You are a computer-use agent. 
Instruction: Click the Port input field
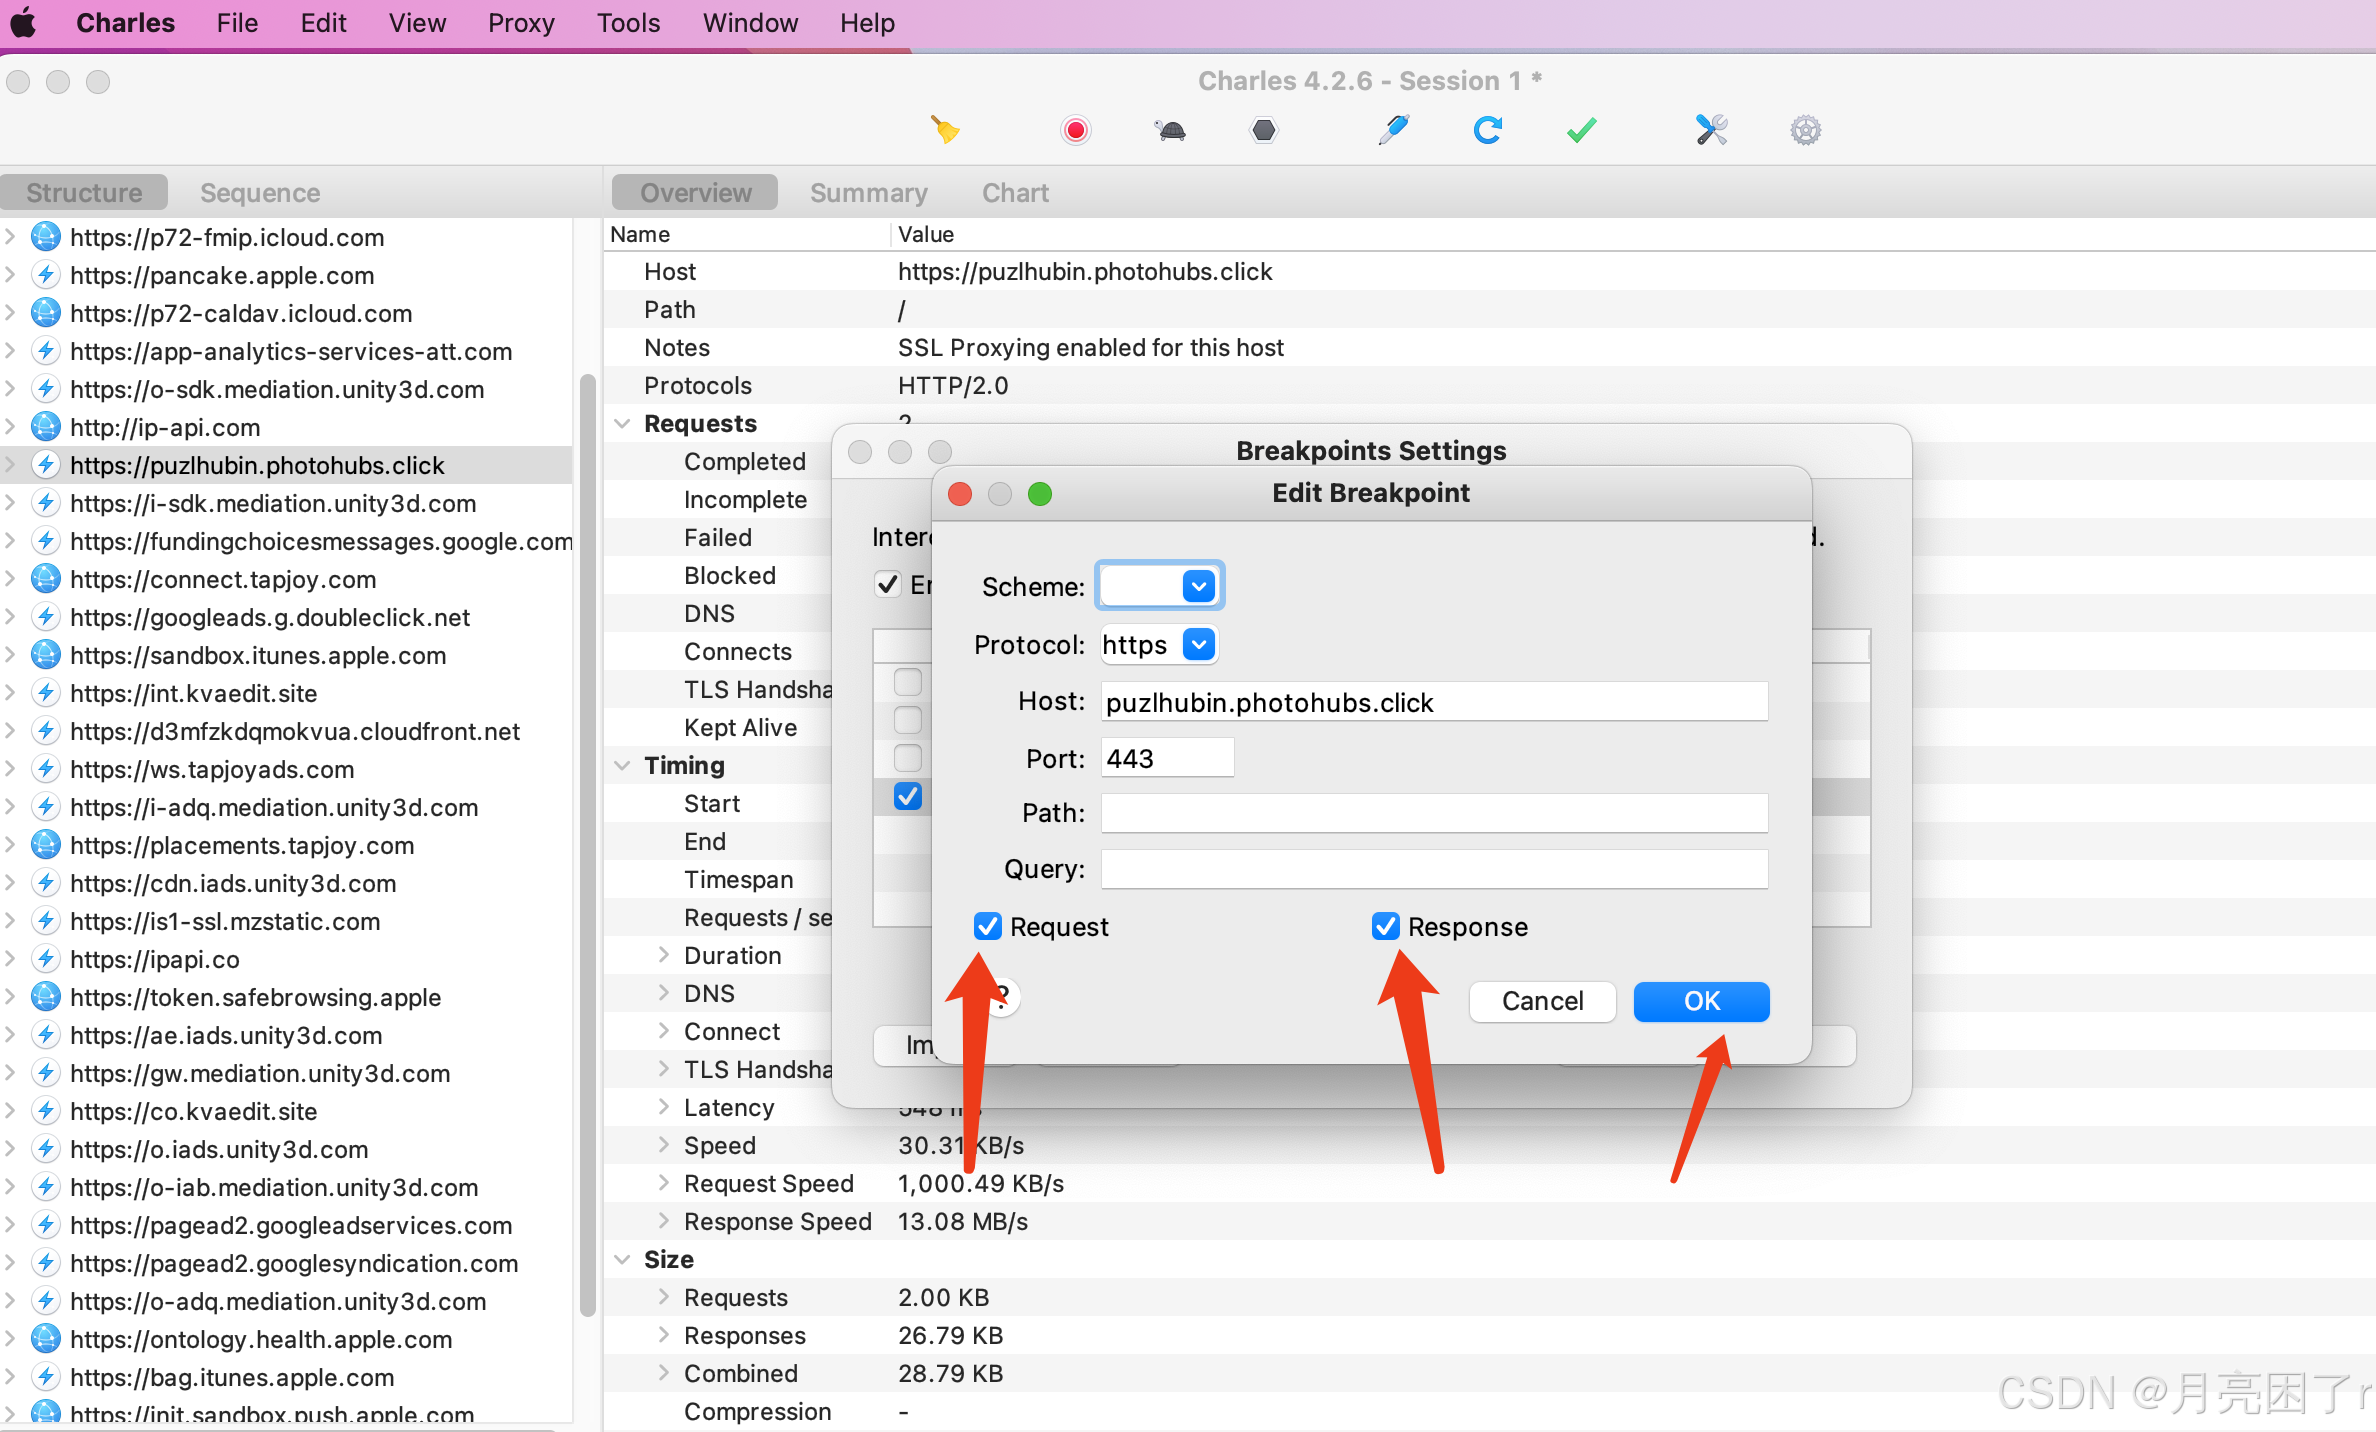pyautogui.click(x=1167, y=758)
